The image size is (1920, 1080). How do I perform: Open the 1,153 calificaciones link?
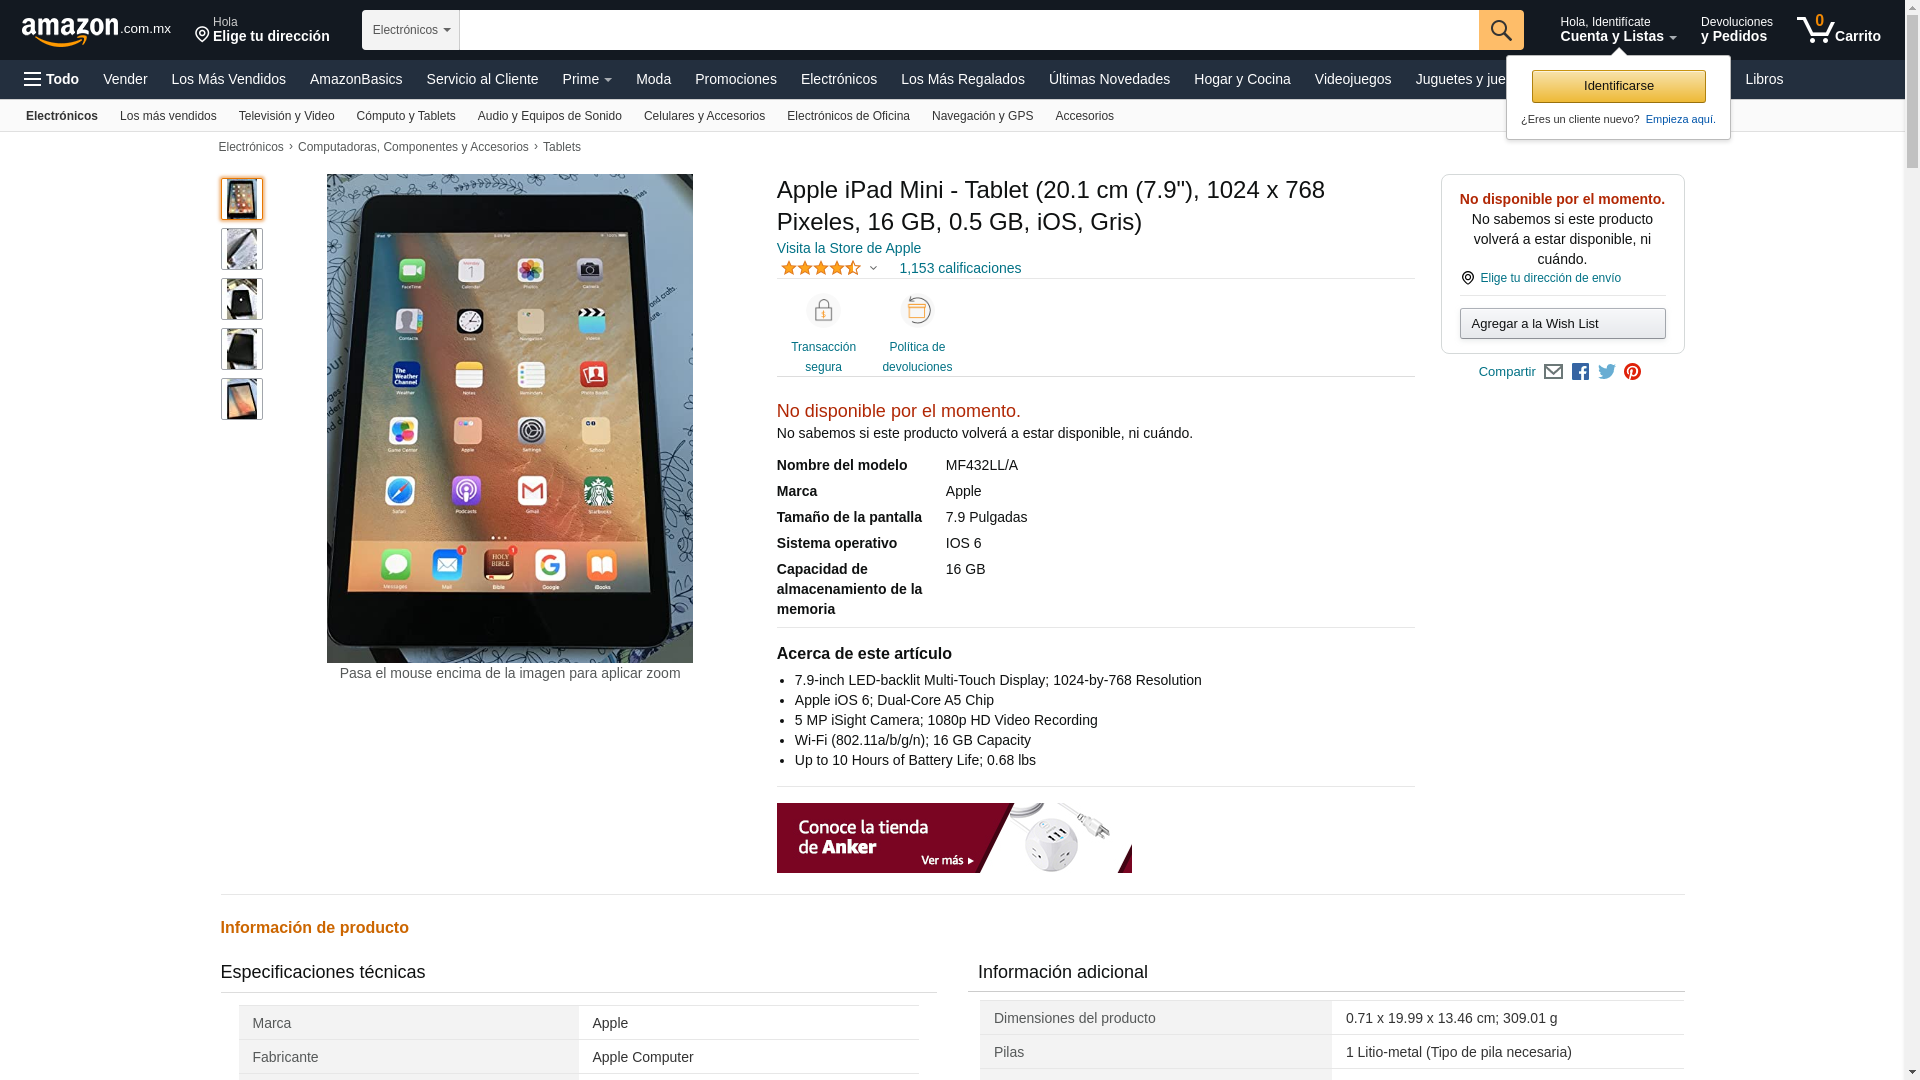pyautogui.click(x=960, y=268)
